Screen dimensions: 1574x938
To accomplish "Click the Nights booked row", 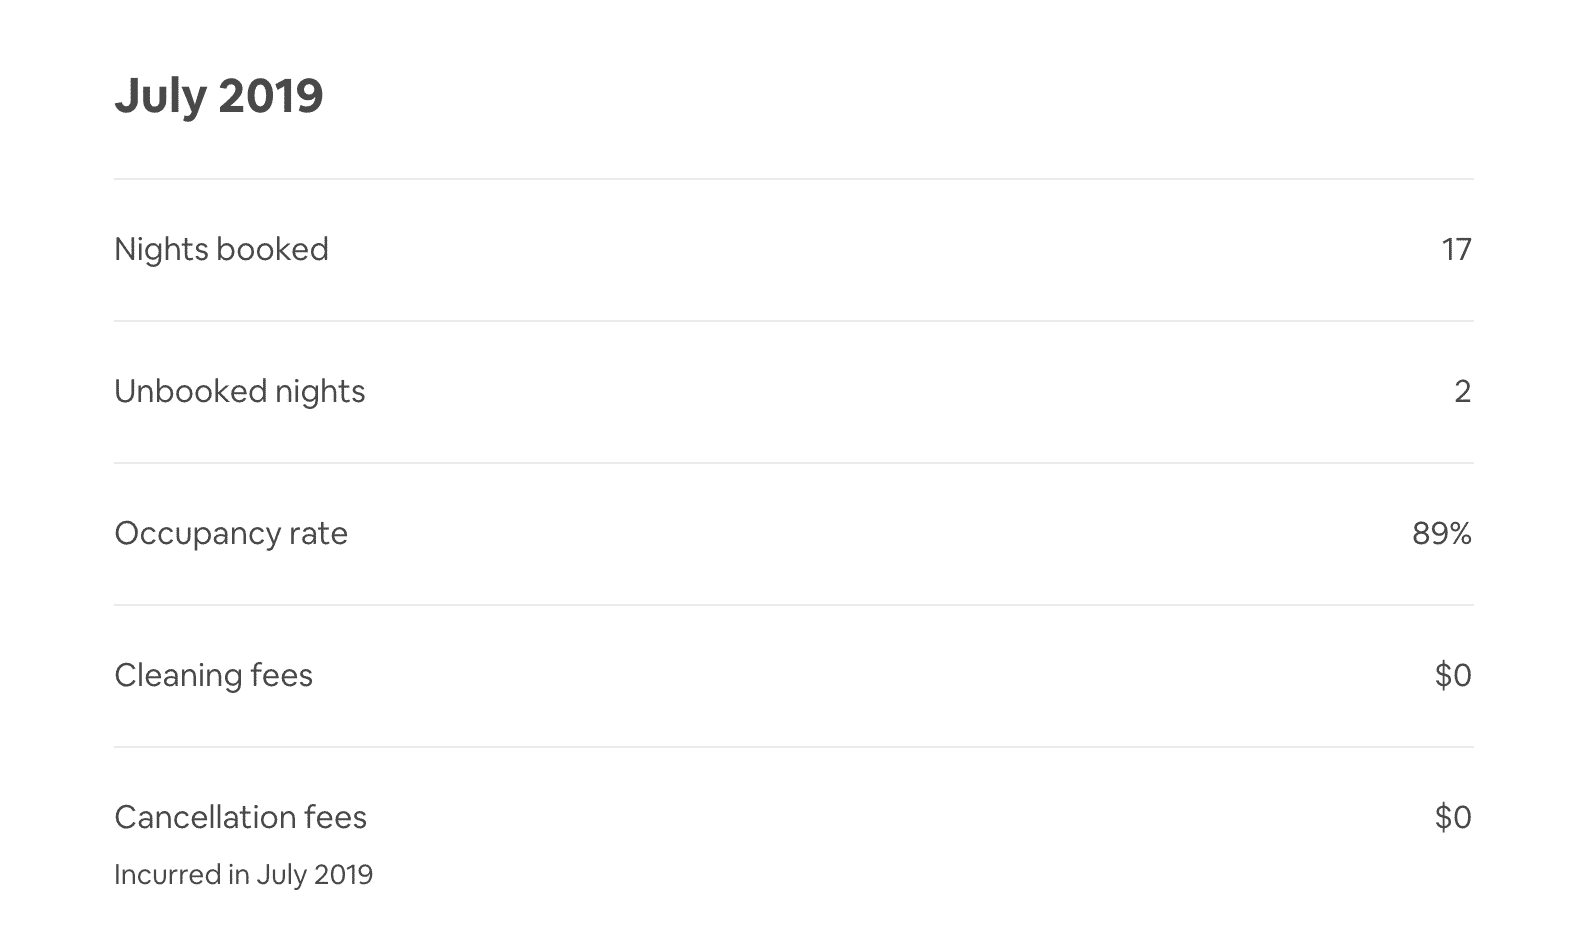I will 793,250.
